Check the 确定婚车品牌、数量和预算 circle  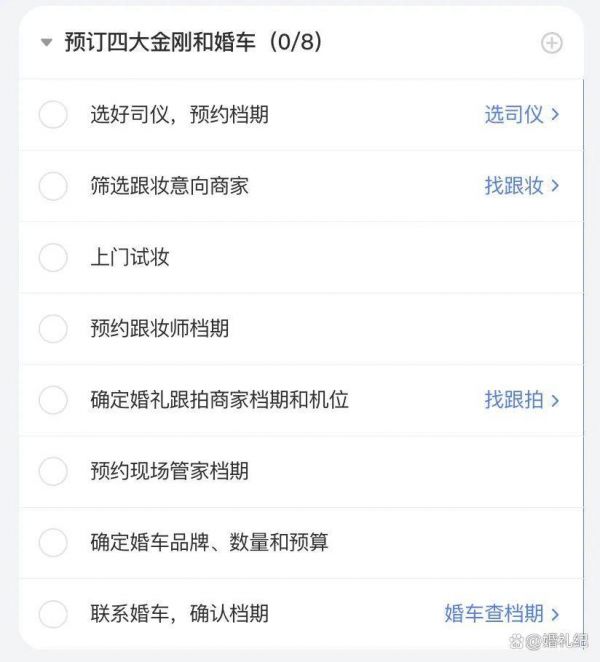(x=53, y=543)
